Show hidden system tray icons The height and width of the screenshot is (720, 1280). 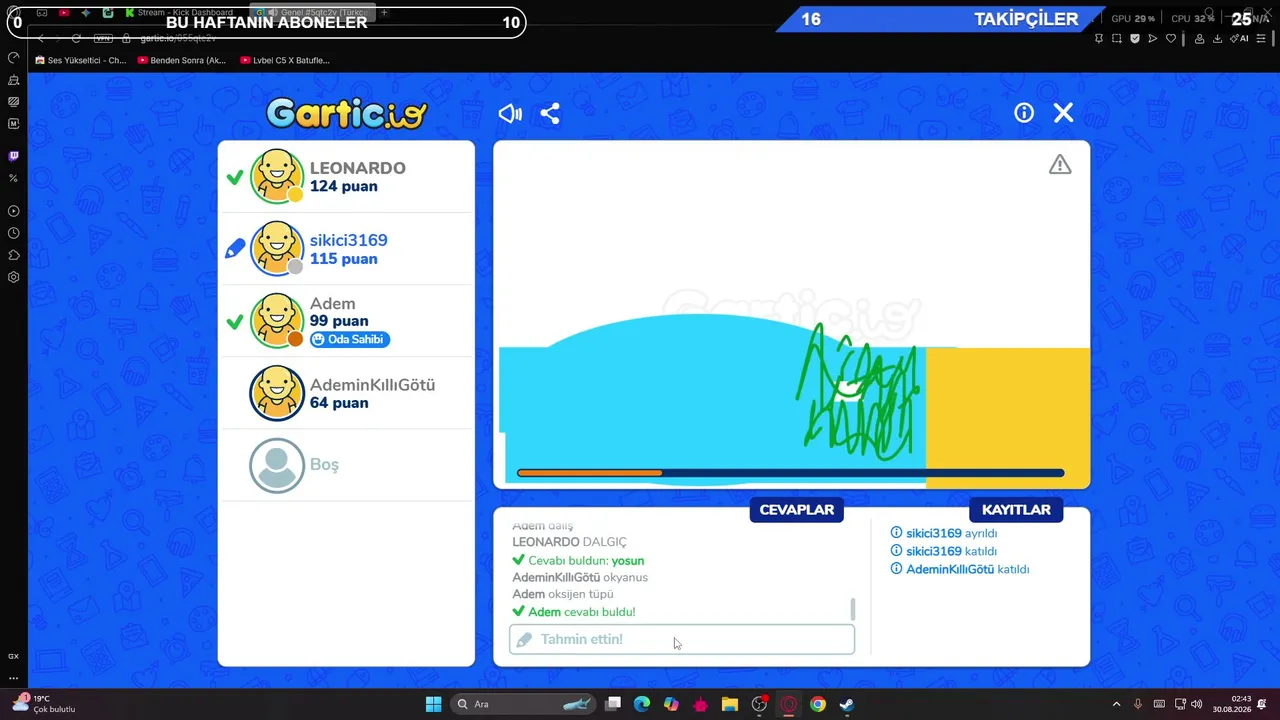coord(1116,704)
